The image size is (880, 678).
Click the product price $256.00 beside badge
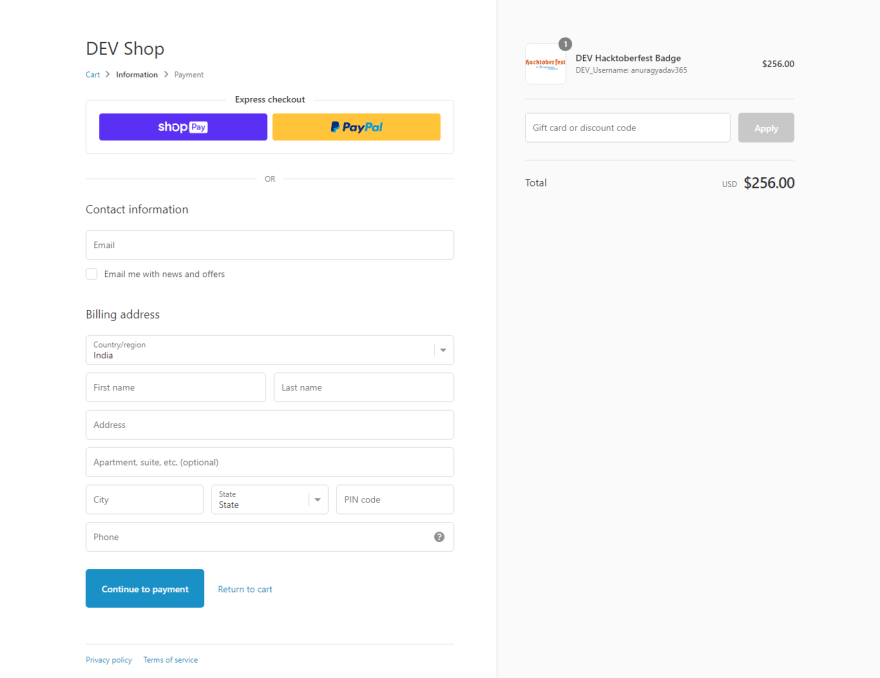coord(778,64)
